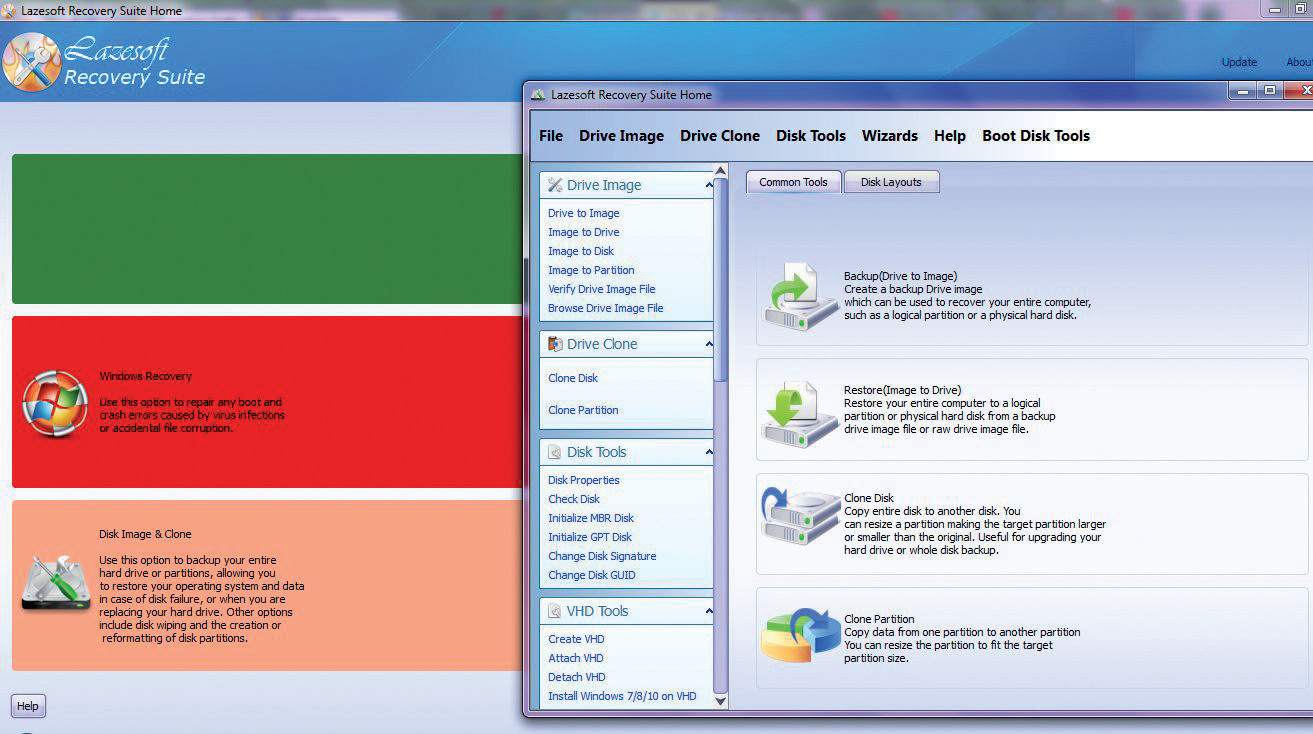Viewport: 1313px width, 734px height.
Task: Click the Restore(Image to Drive) title text
Action: [902, 390]
